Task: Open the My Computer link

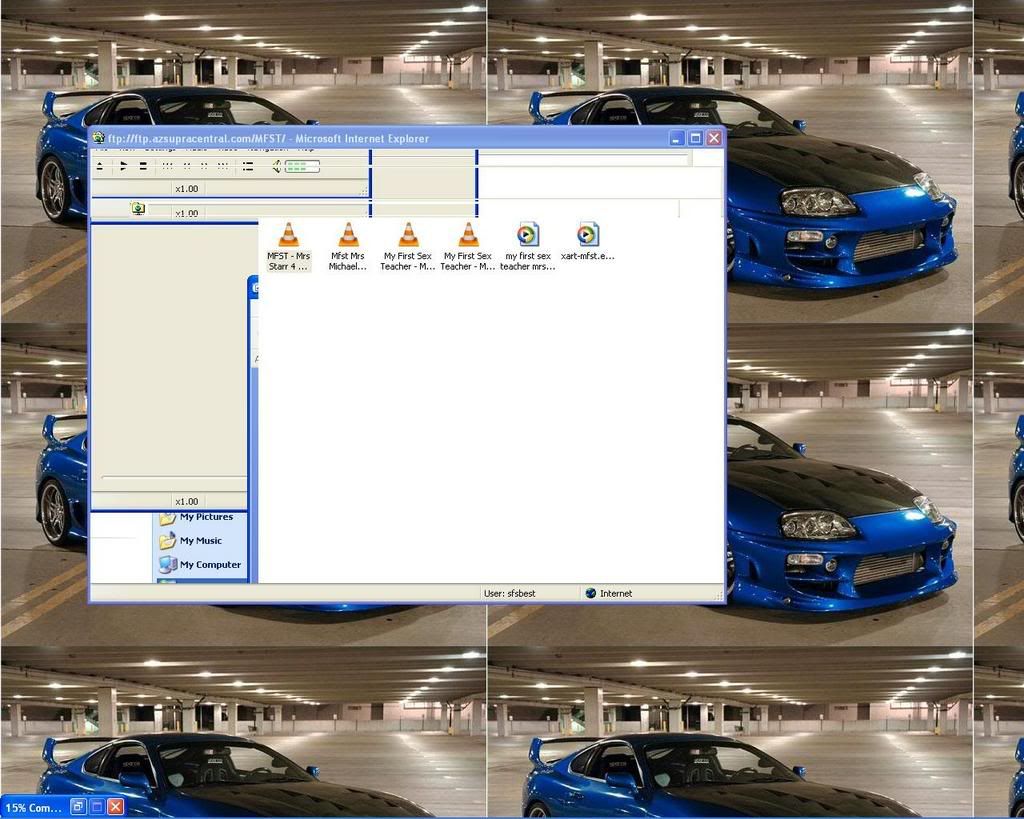Action: 200,564
